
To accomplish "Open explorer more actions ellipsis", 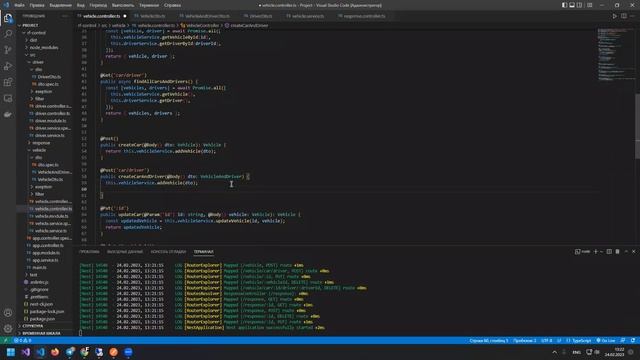I will 65,16.
